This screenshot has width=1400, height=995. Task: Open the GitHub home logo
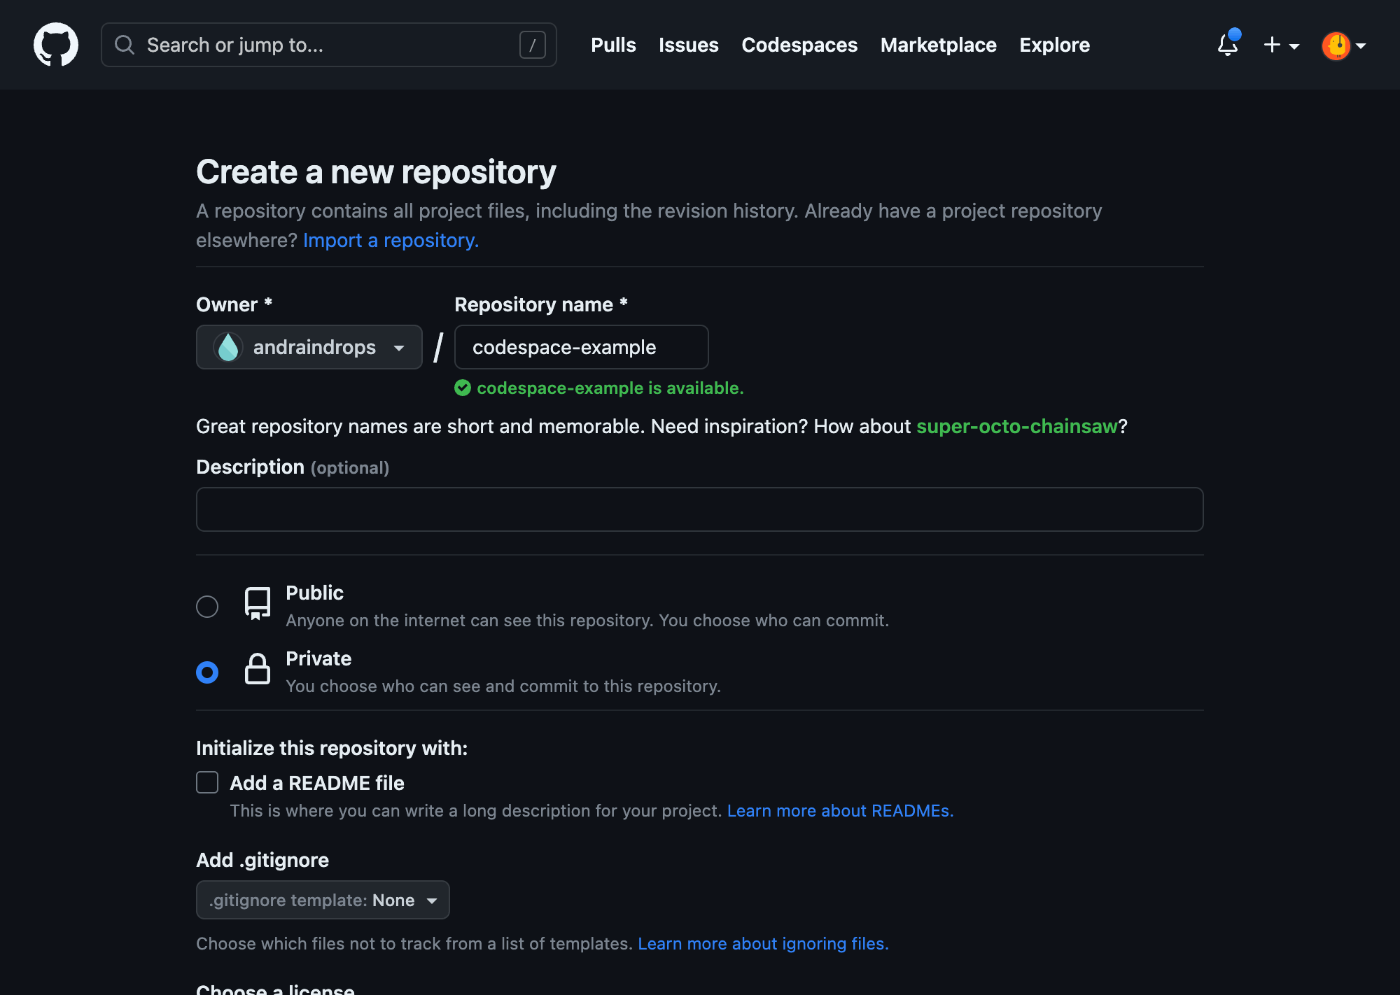pos(56,45)
